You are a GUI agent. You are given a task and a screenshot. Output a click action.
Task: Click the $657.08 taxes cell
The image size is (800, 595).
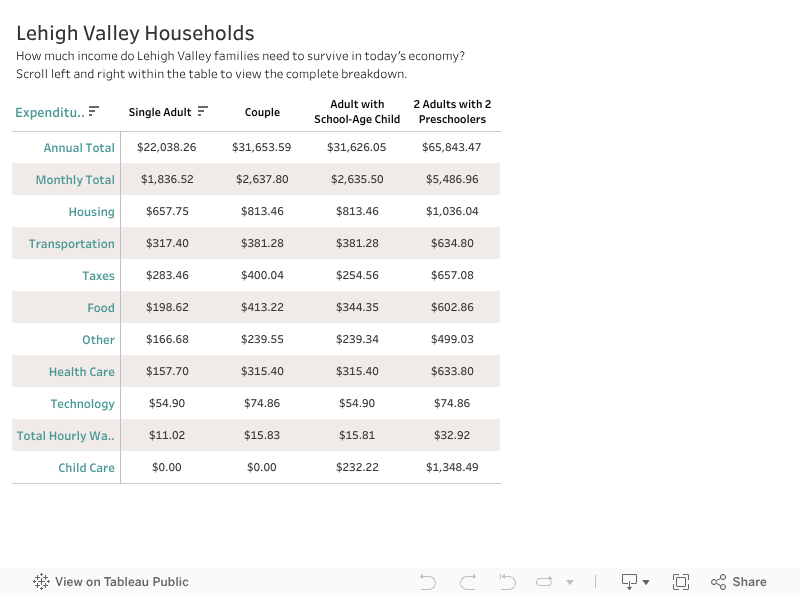[453, 276]
